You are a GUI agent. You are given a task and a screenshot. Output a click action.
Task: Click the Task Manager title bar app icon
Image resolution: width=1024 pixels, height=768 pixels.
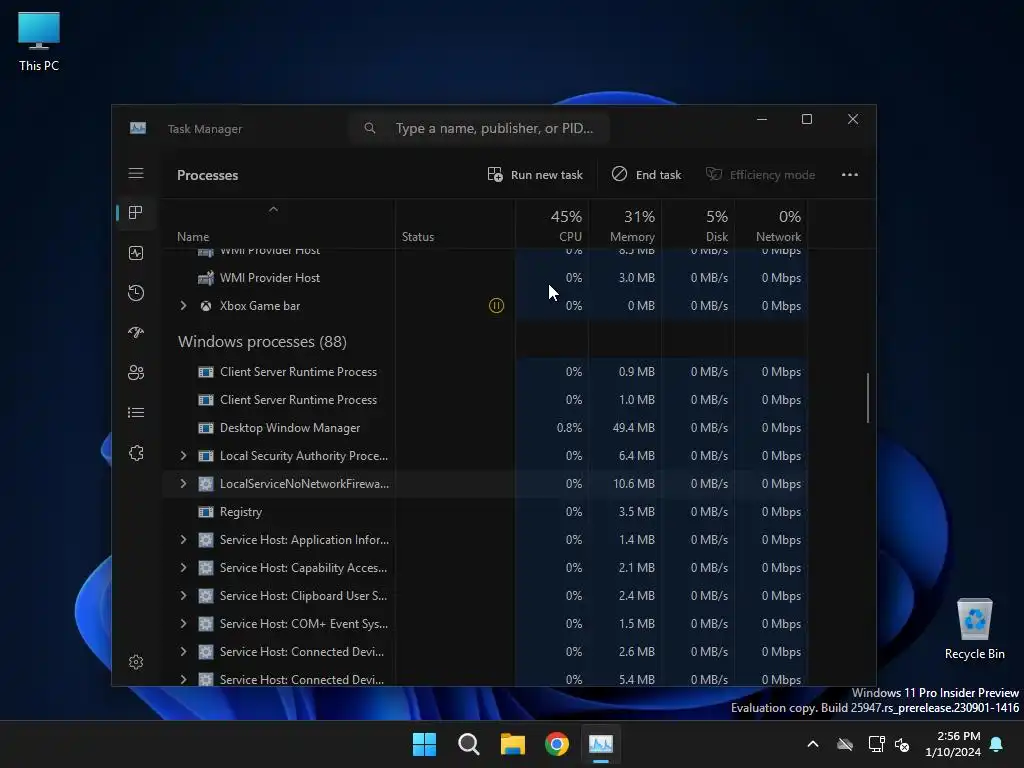point(138,128)
